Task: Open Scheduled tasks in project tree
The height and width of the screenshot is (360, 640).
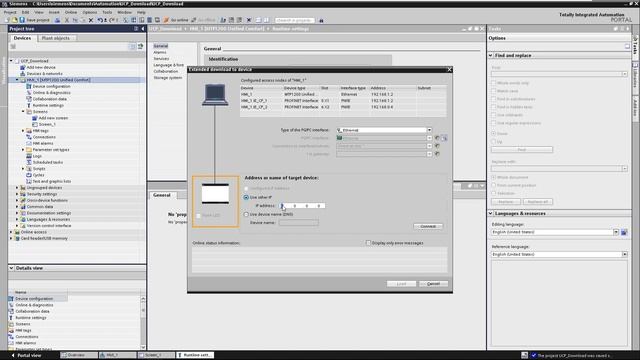Action: click(x=47, y=162)
